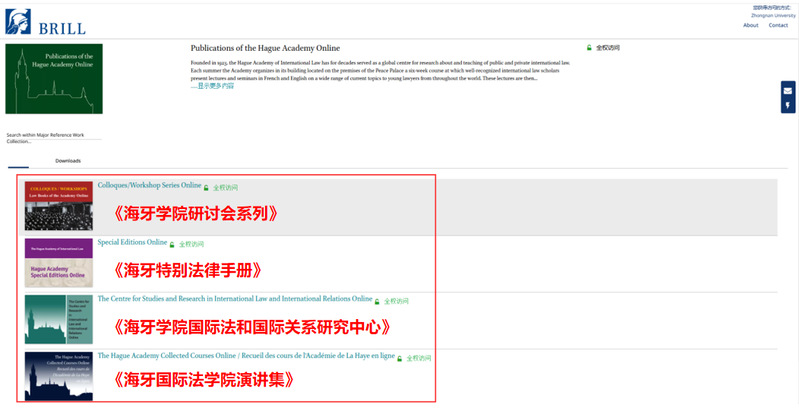
Task: Open the About page
Action: coord(750,25)
